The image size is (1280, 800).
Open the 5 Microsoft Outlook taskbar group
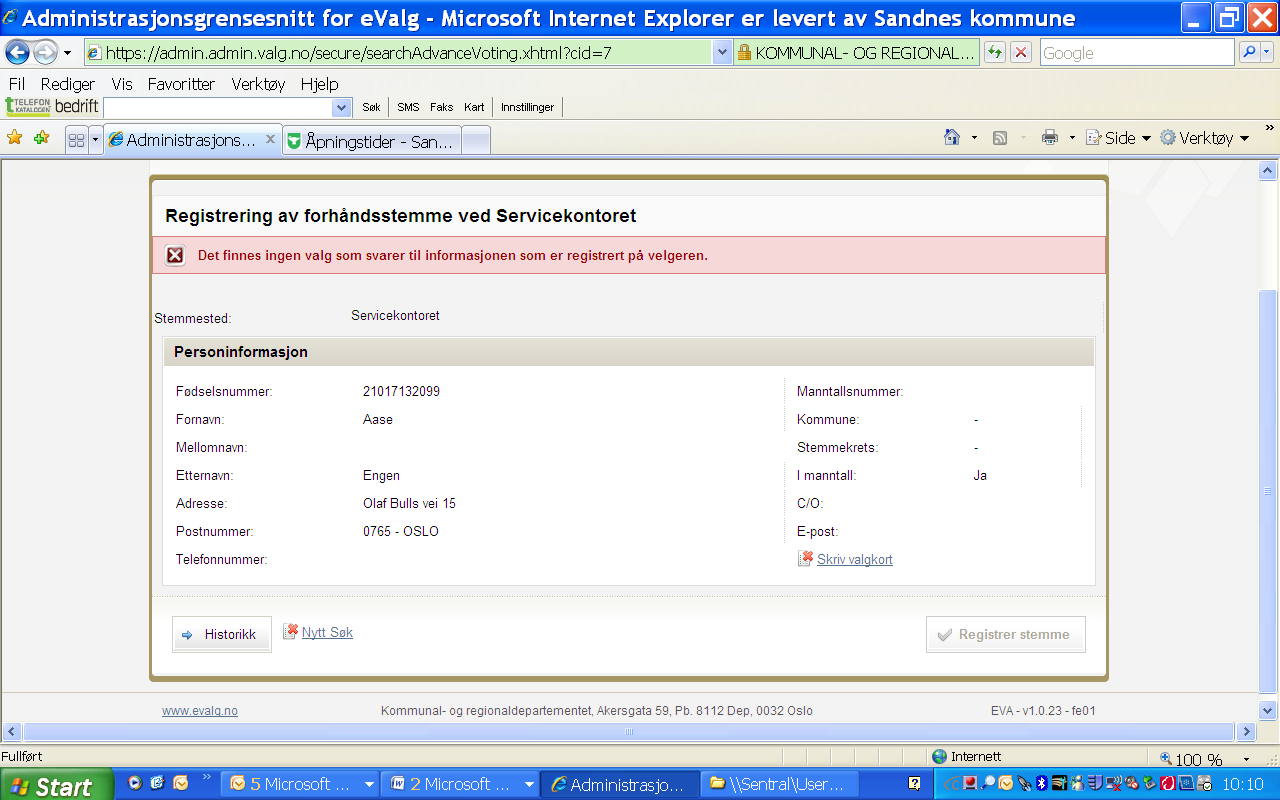pyautogui.click(x=298, y=784)
